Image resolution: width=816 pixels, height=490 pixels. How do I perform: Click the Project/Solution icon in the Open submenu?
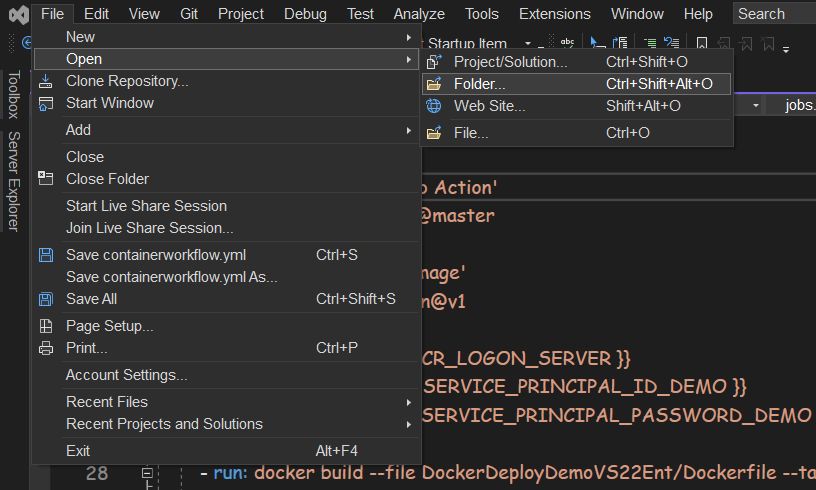pyautogui.click(x=434, y=62)
